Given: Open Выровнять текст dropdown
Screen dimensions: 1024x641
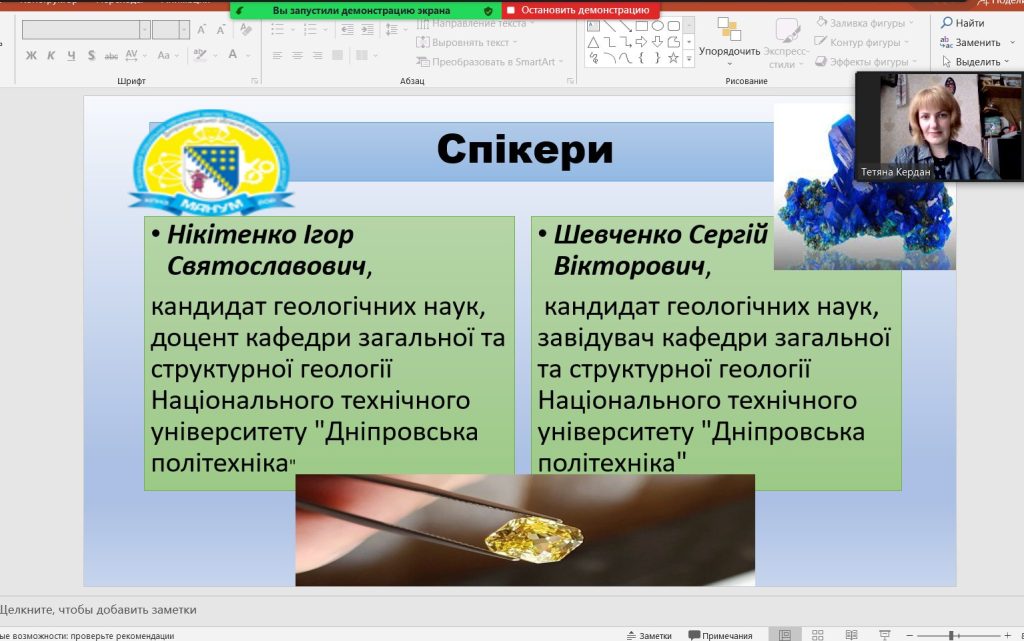Looking at the screenshot, I should (x=467, y=42).
